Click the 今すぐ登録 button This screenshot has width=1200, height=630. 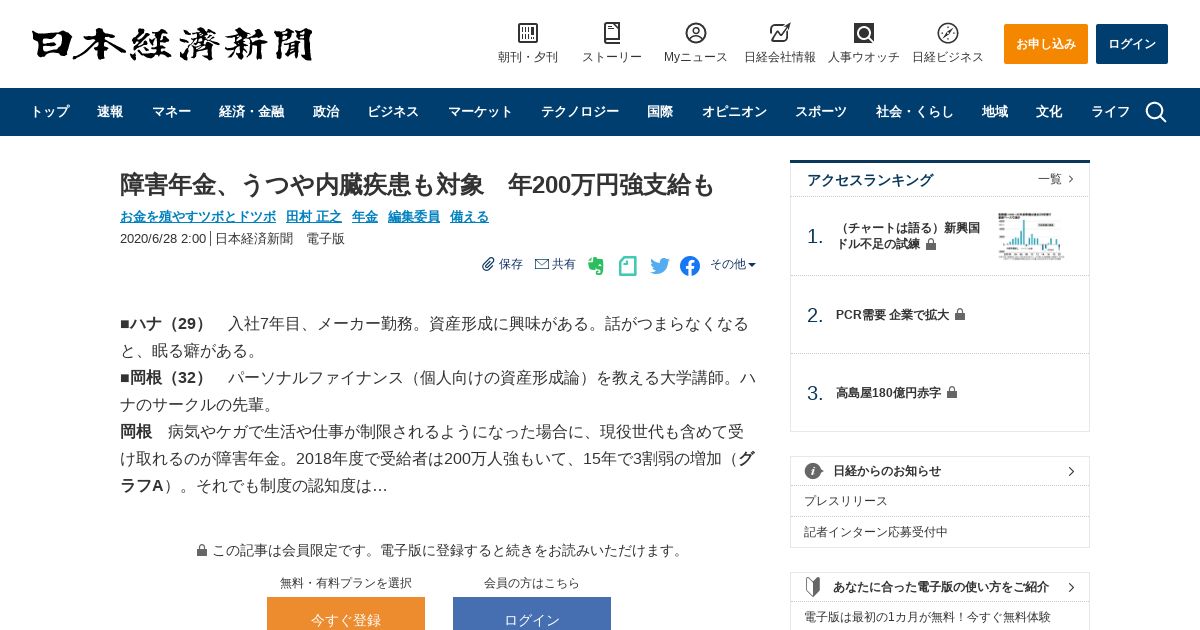(x=346, y=614)
